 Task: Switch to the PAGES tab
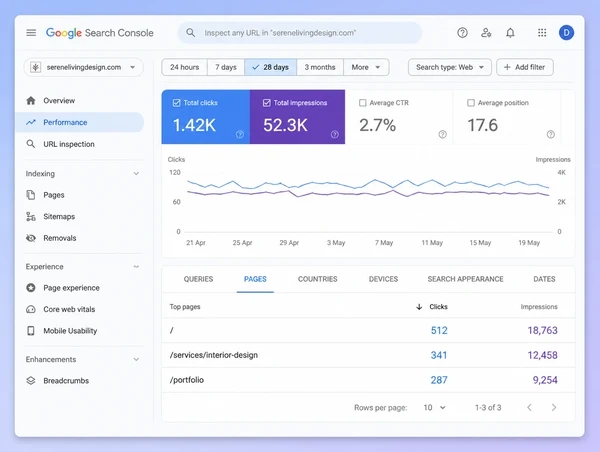pos(255,279)
